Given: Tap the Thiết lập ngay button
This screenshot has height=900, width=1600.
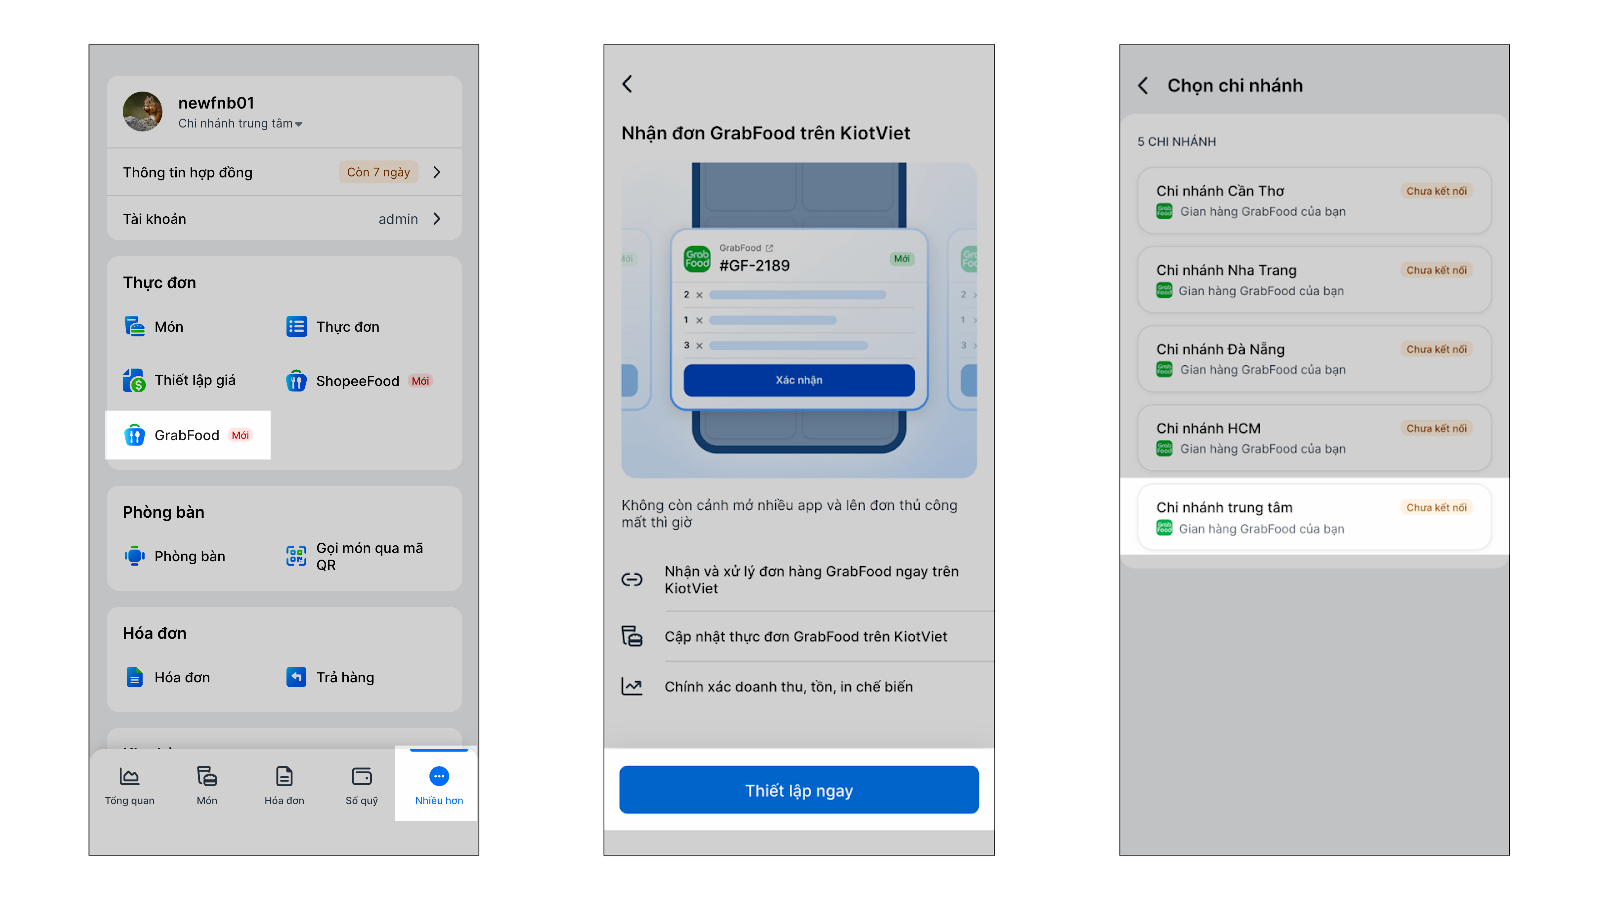Looking at the screenshot, I should (x=799, y=790).
